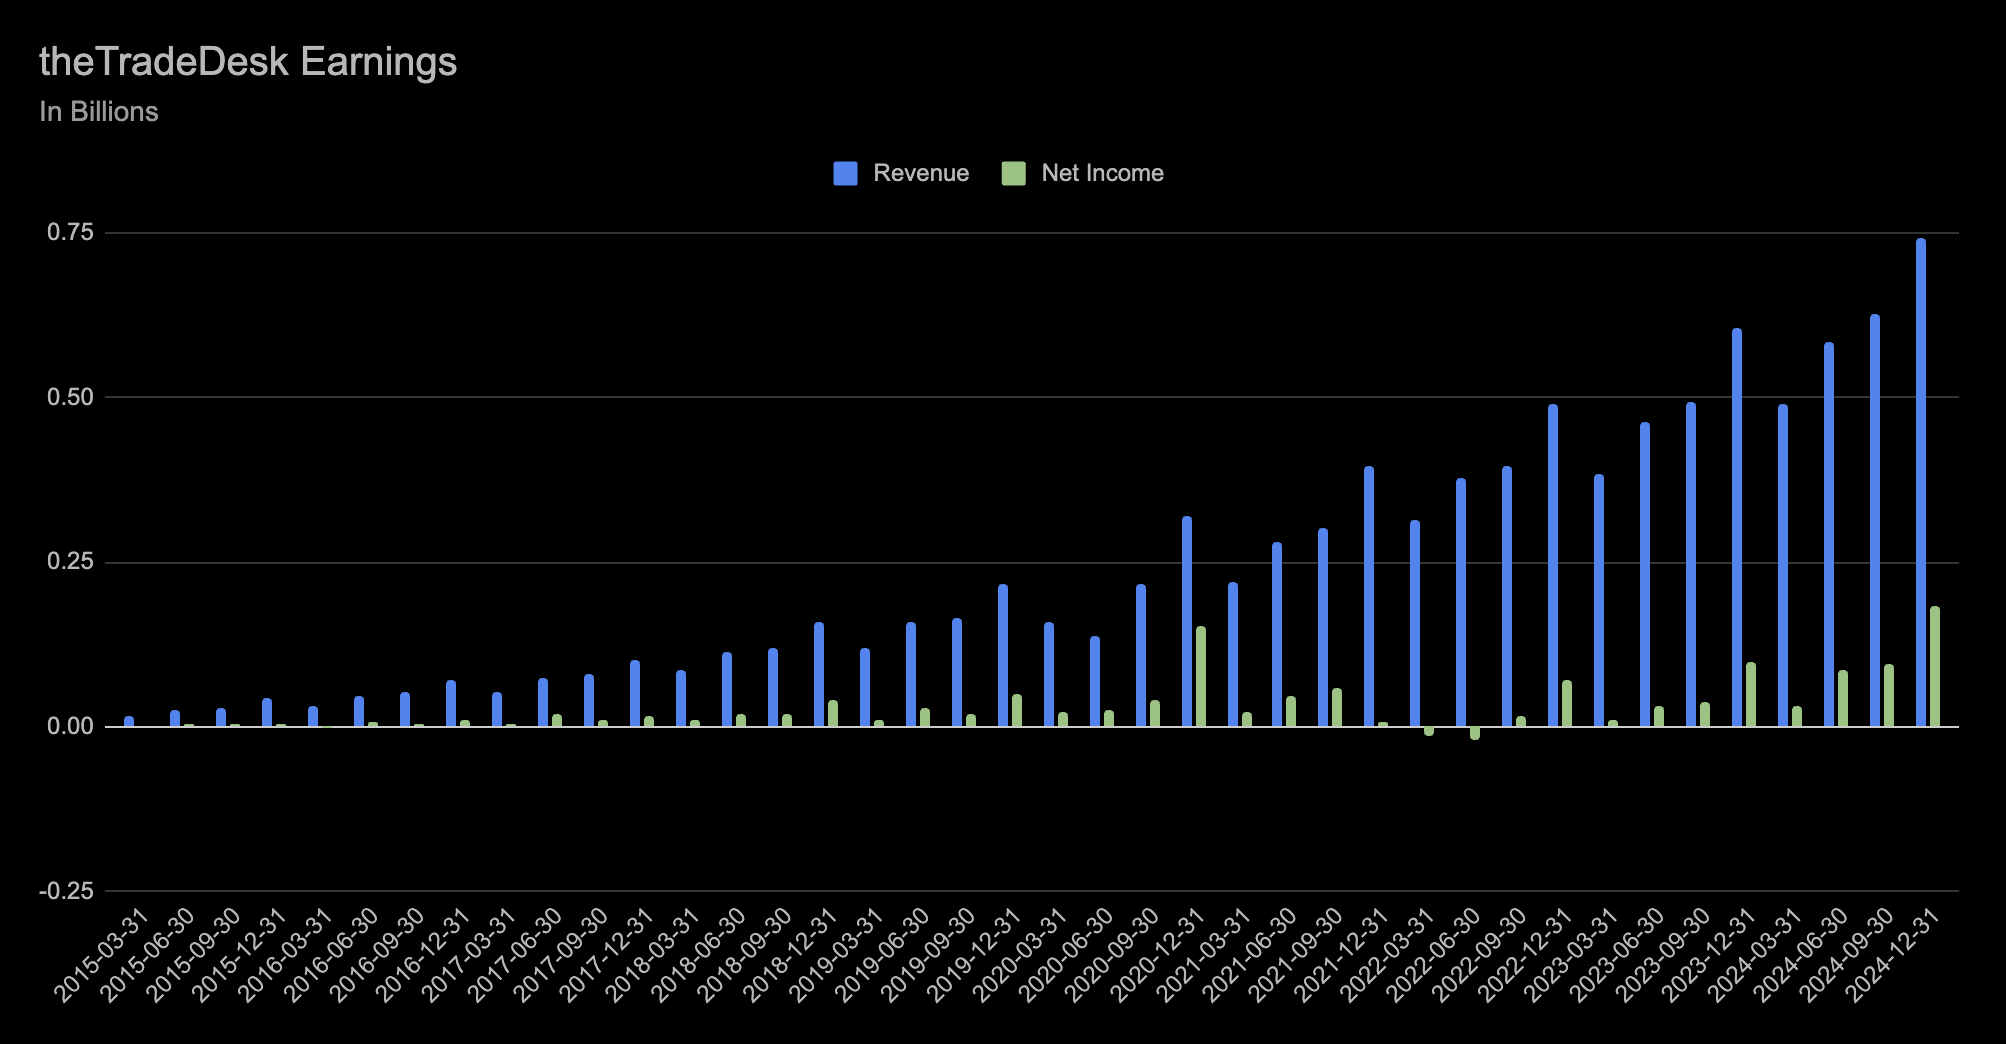Click the 2016-12-31 x-axis date label

click(423, 955)
